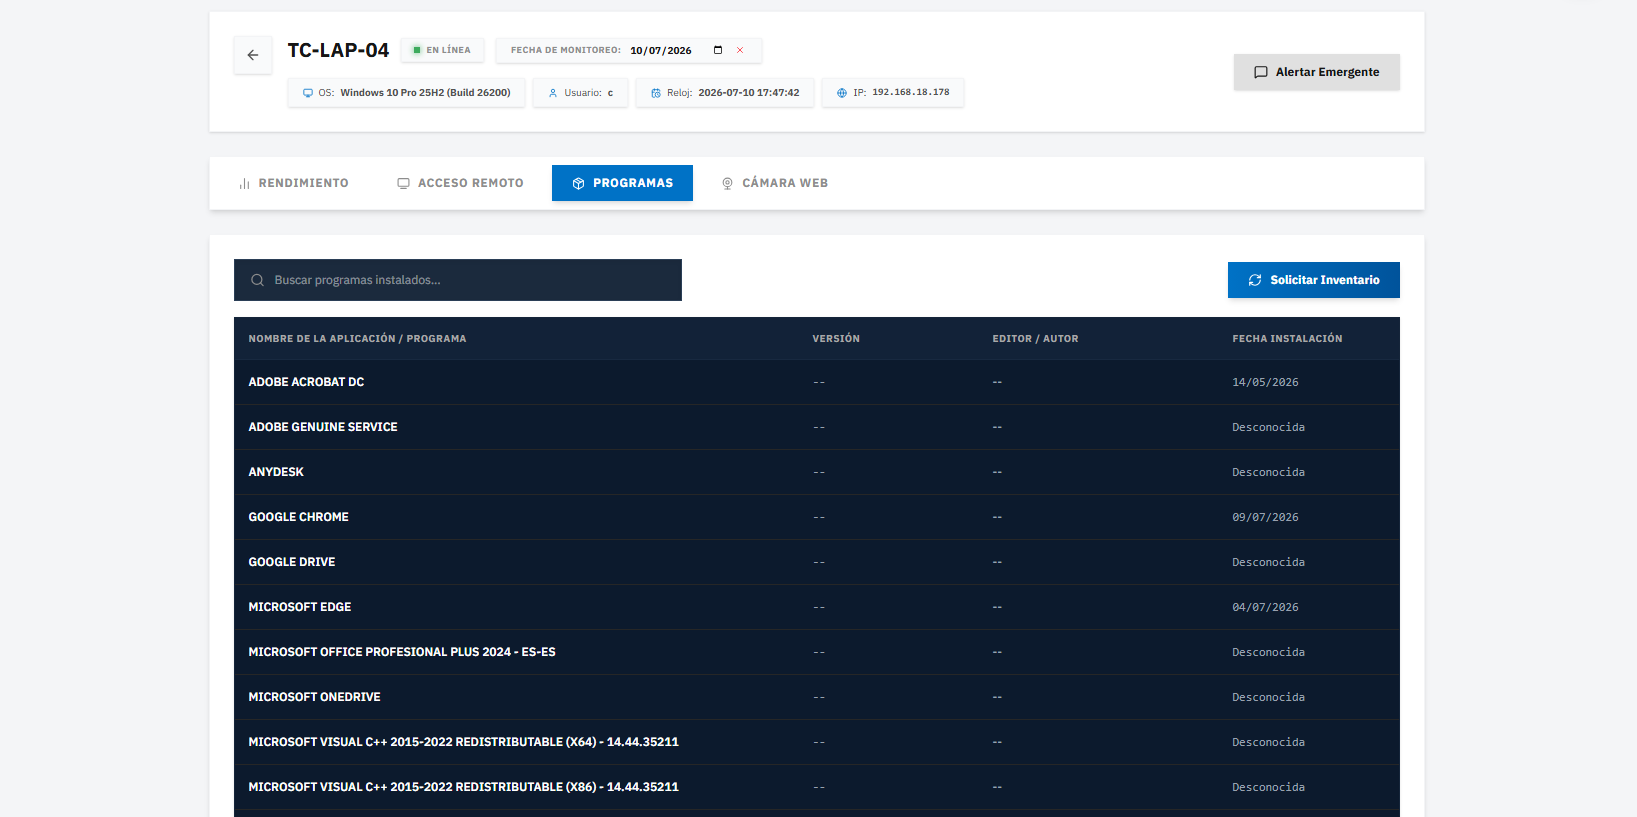Click the Alertar Emergente button

(x=1317, y=72)
